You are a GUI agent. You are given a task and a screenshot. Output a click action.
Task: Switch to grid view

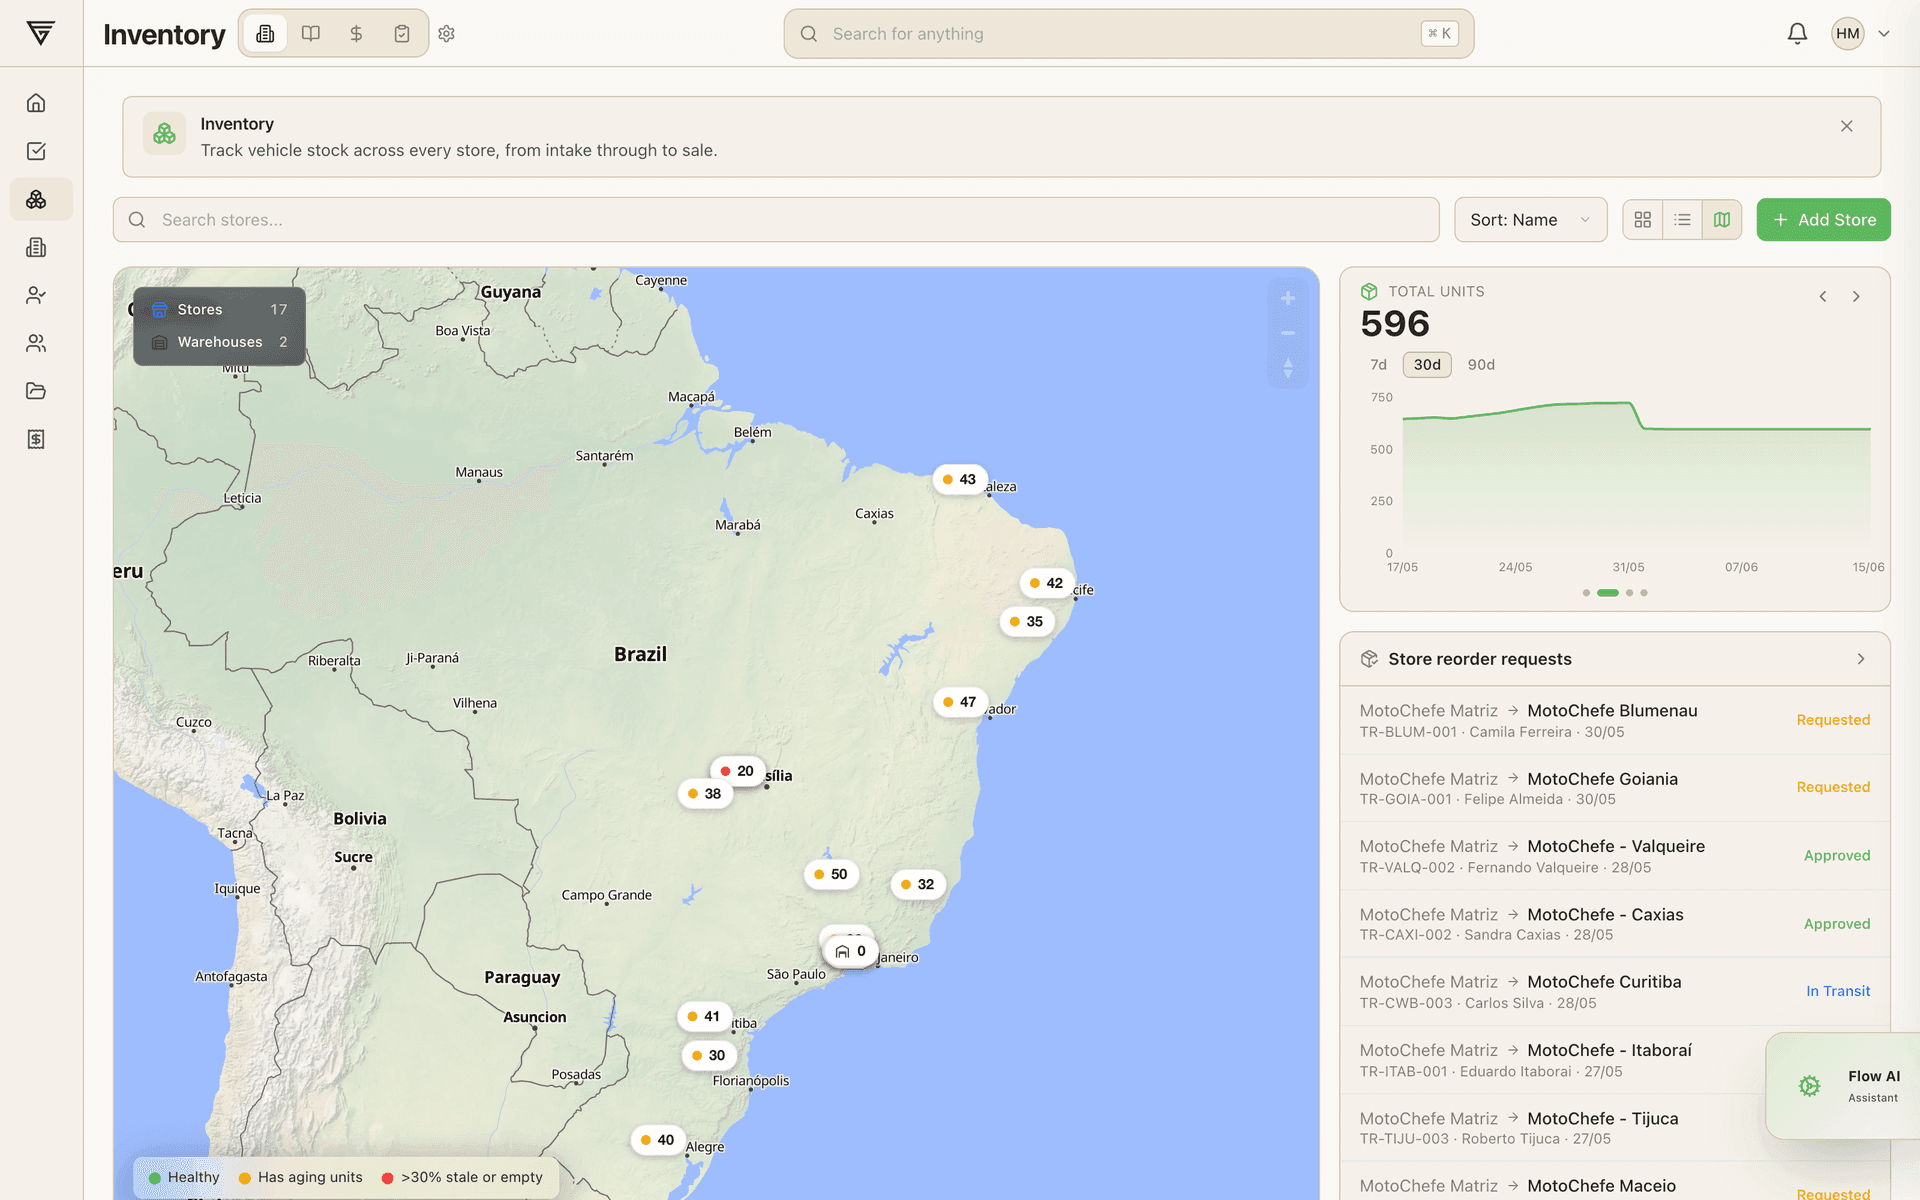(1642, 220)
